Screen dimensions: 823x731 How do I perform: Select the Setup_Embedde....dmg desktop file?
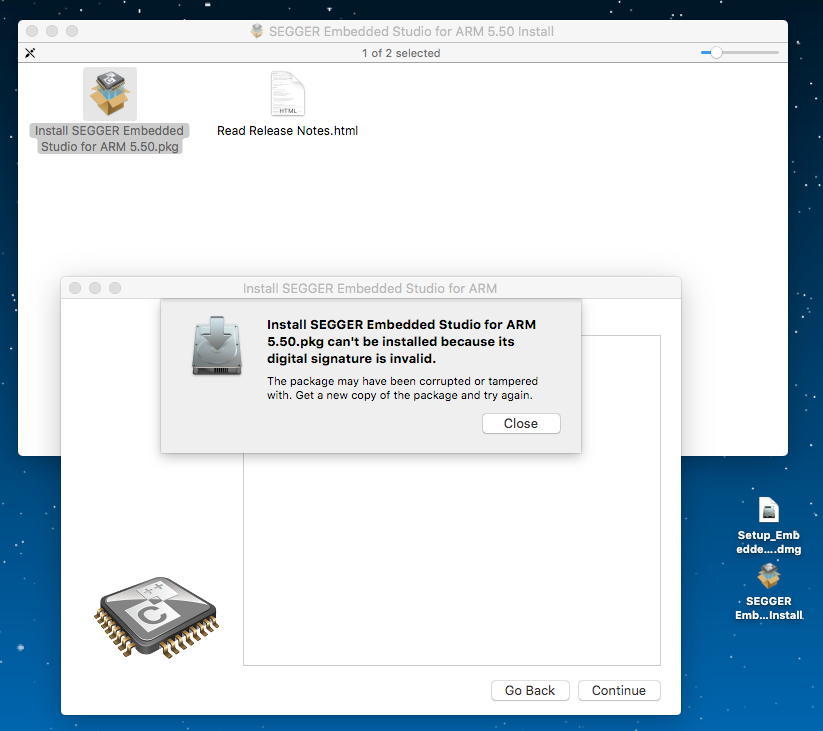pyautogui.click(x=768, y=525)
